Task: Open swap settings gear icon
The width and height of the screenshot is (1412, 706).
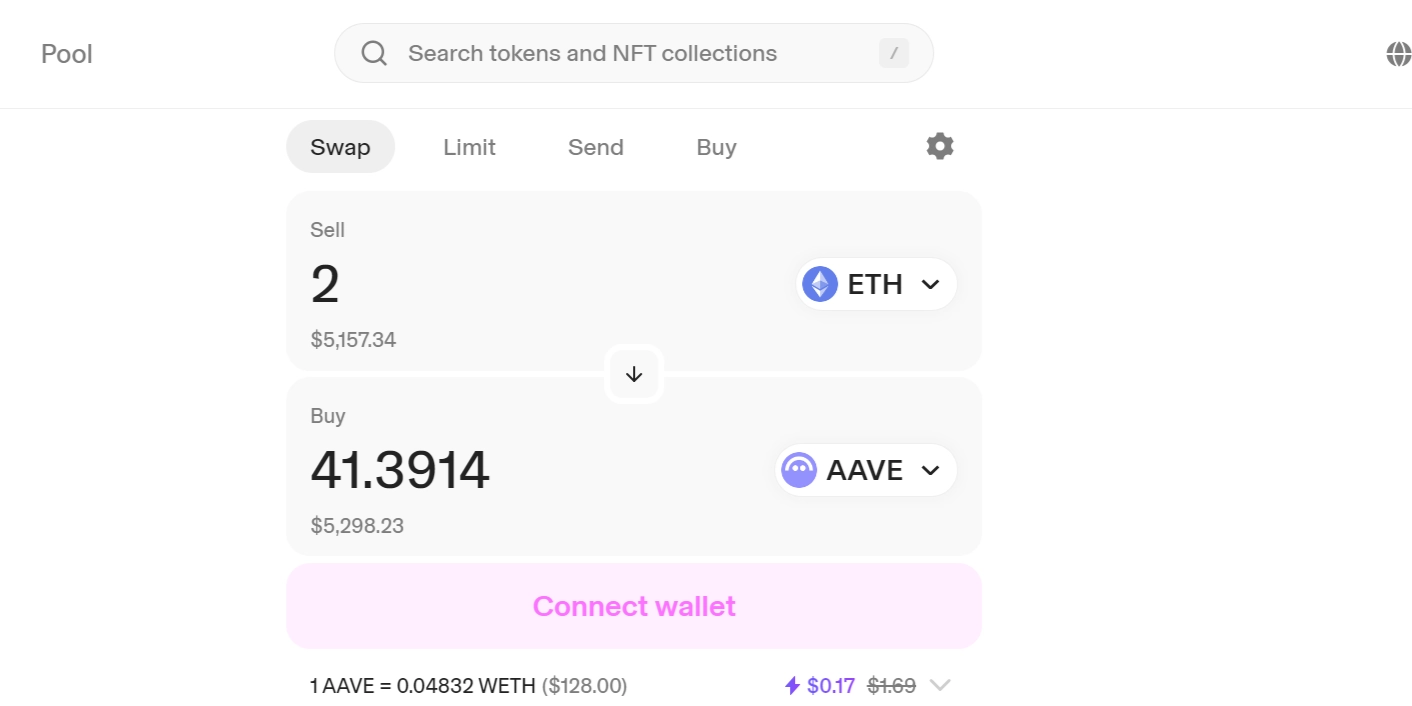Action: click(939, 147)
